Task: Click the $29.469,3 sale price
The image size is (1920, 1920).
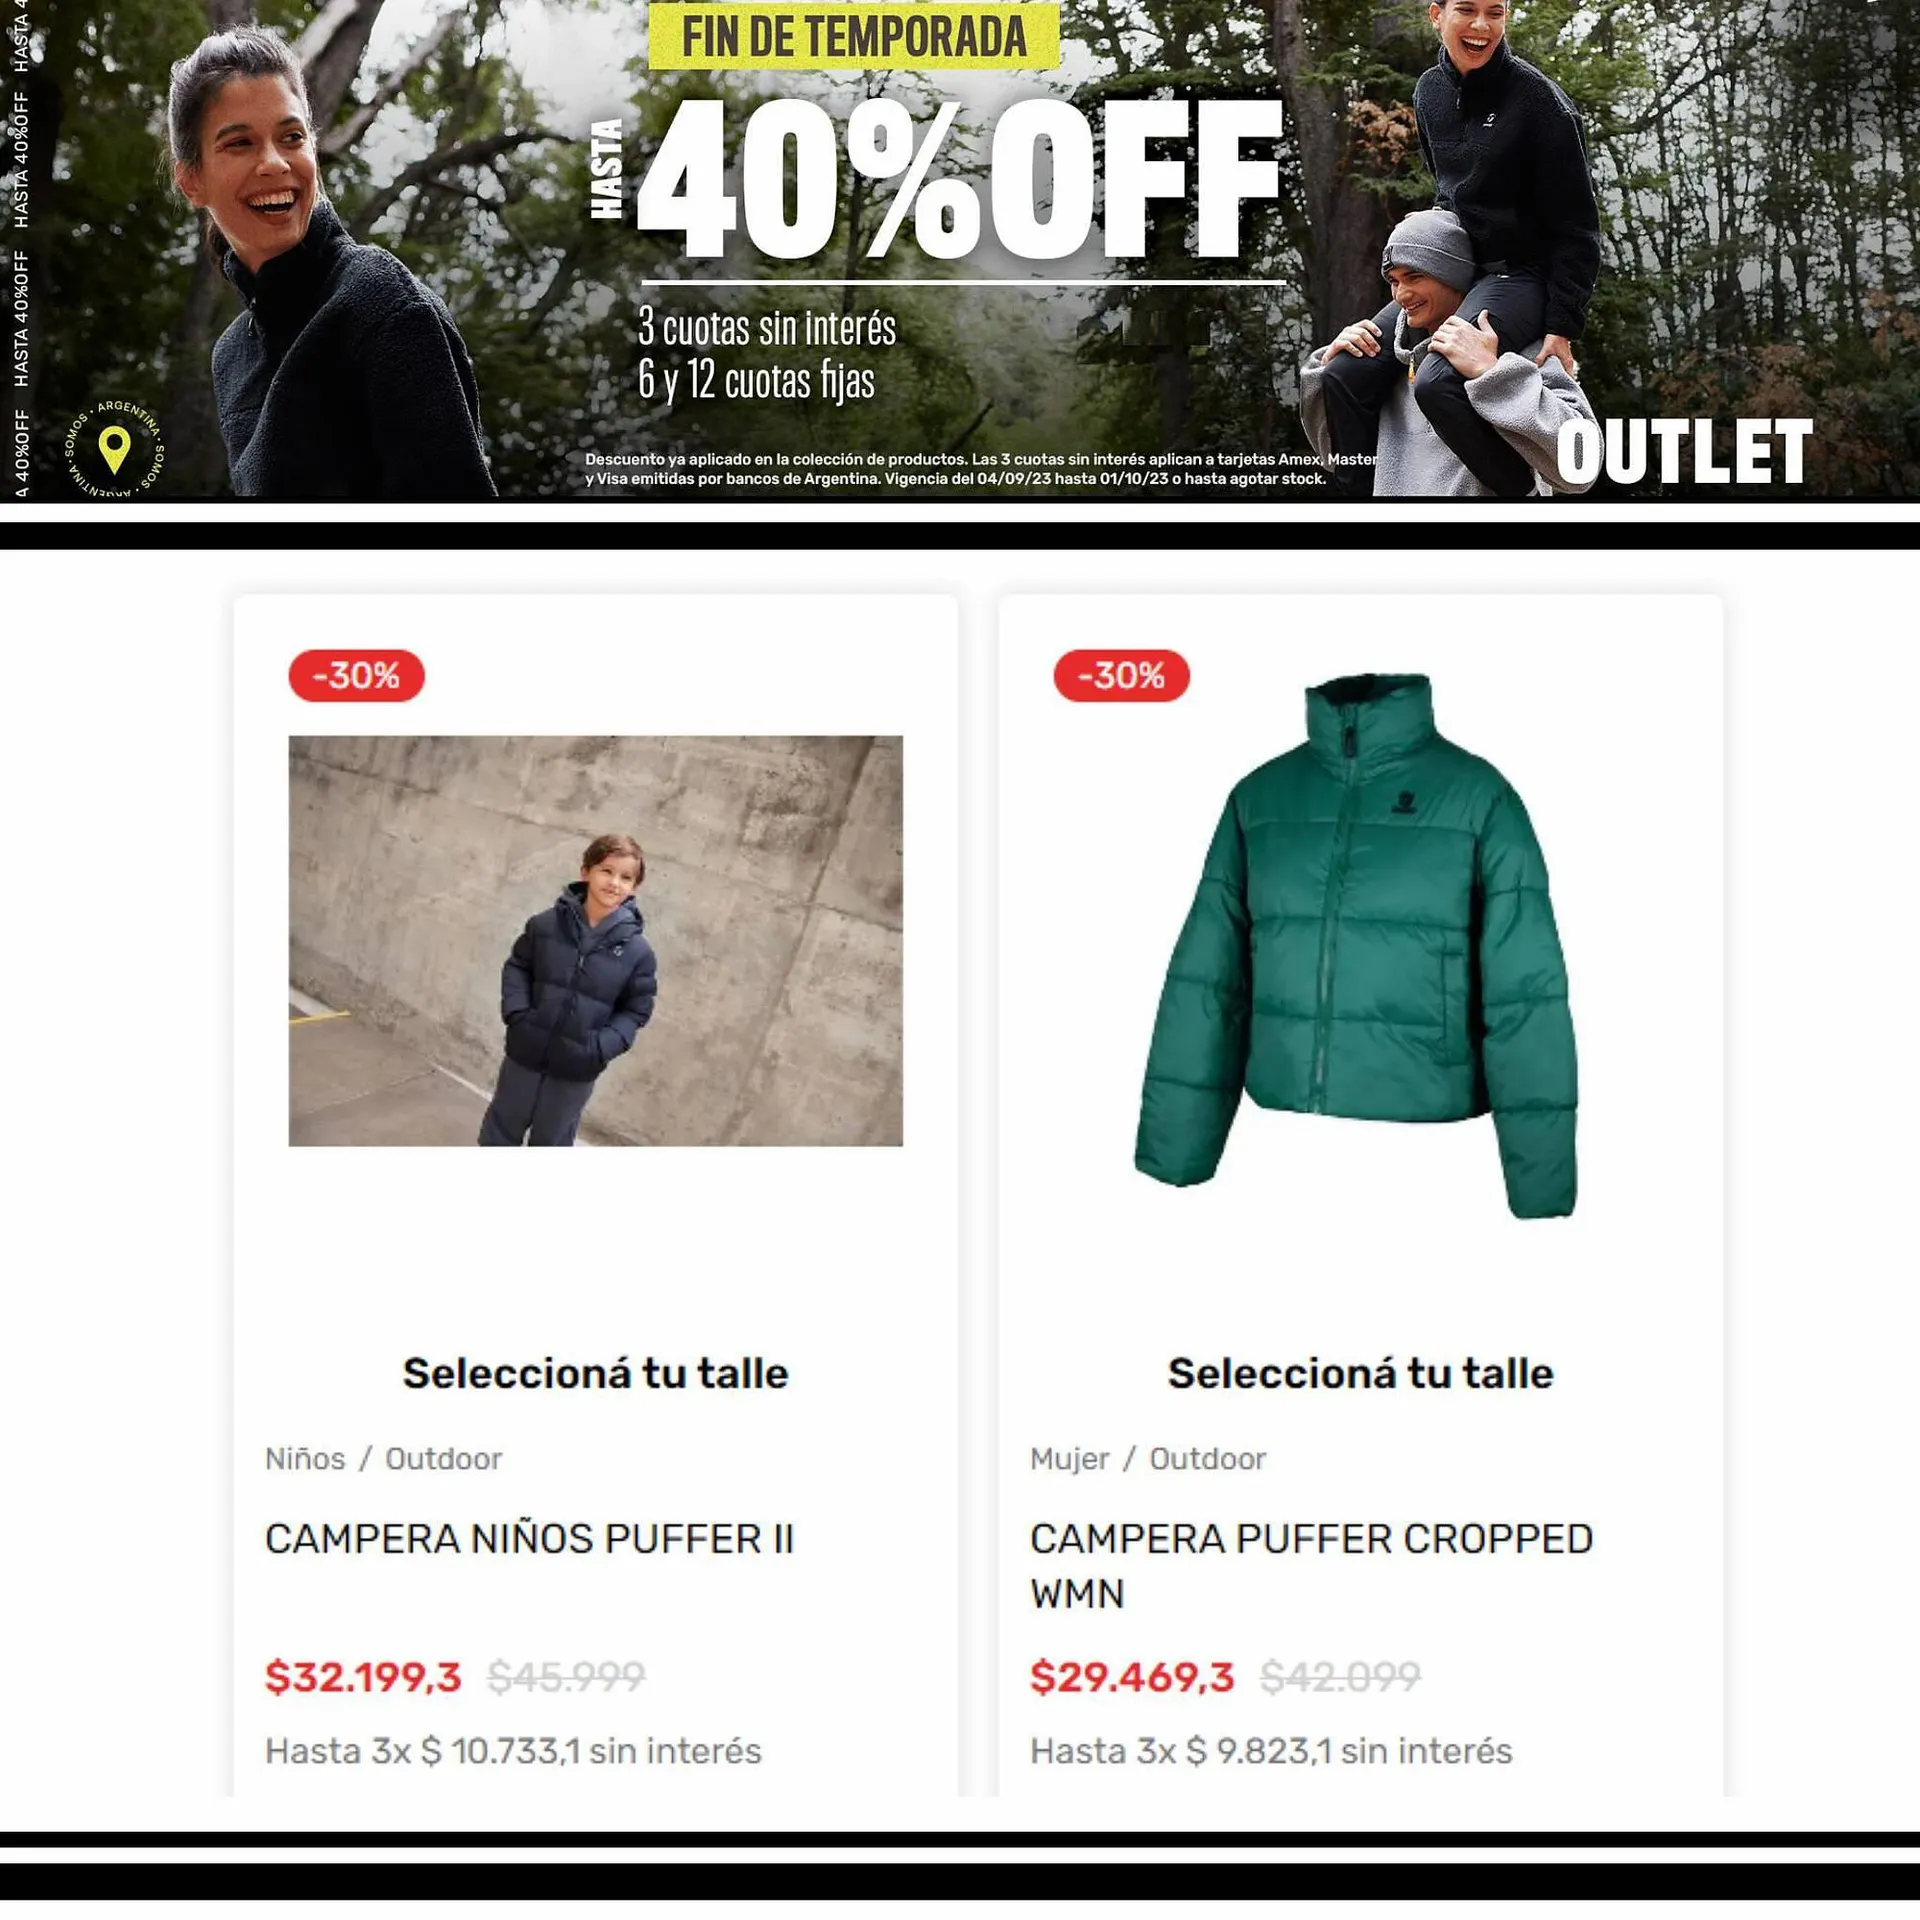Action: click(x=1132, y=1676)
